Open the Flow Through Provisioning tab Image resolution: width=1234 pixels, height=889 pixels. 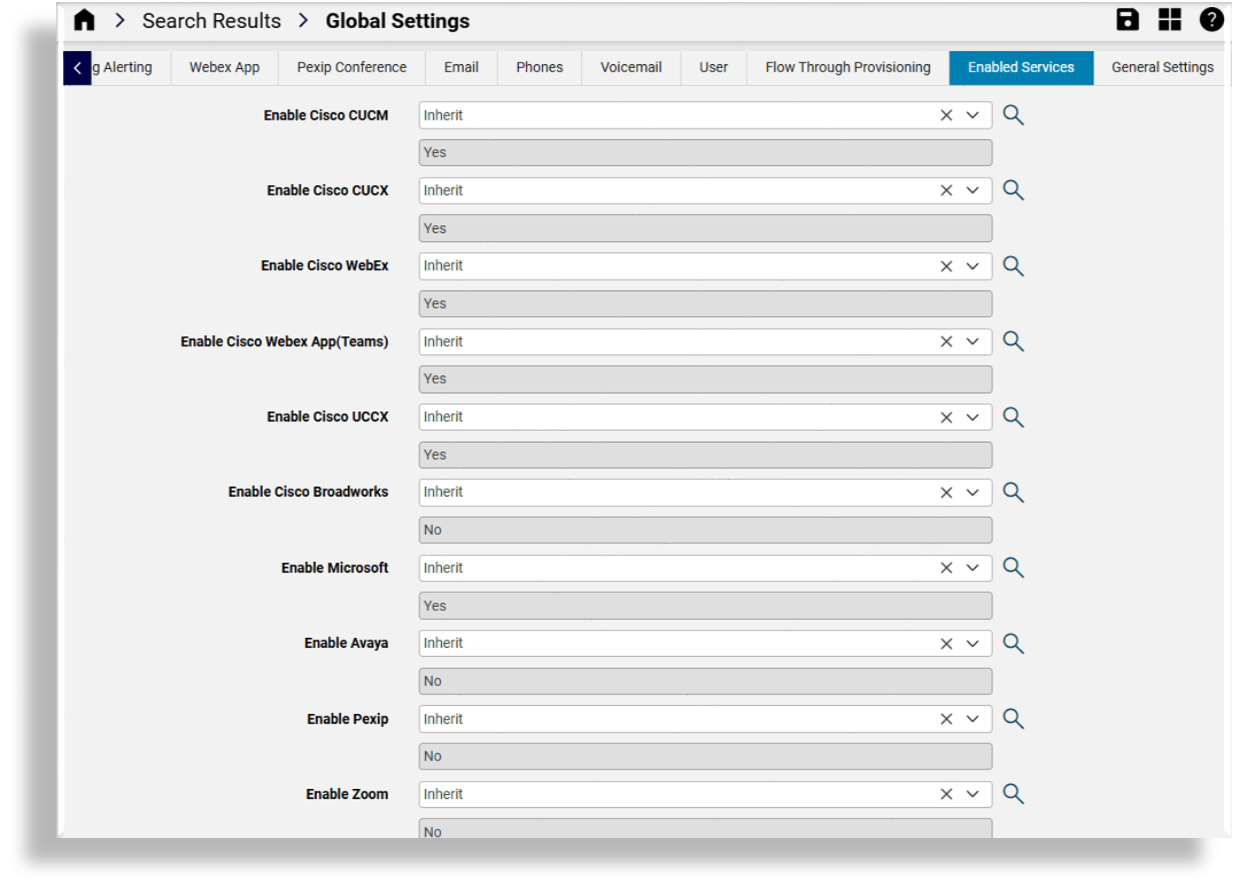[x=847, y=67]
